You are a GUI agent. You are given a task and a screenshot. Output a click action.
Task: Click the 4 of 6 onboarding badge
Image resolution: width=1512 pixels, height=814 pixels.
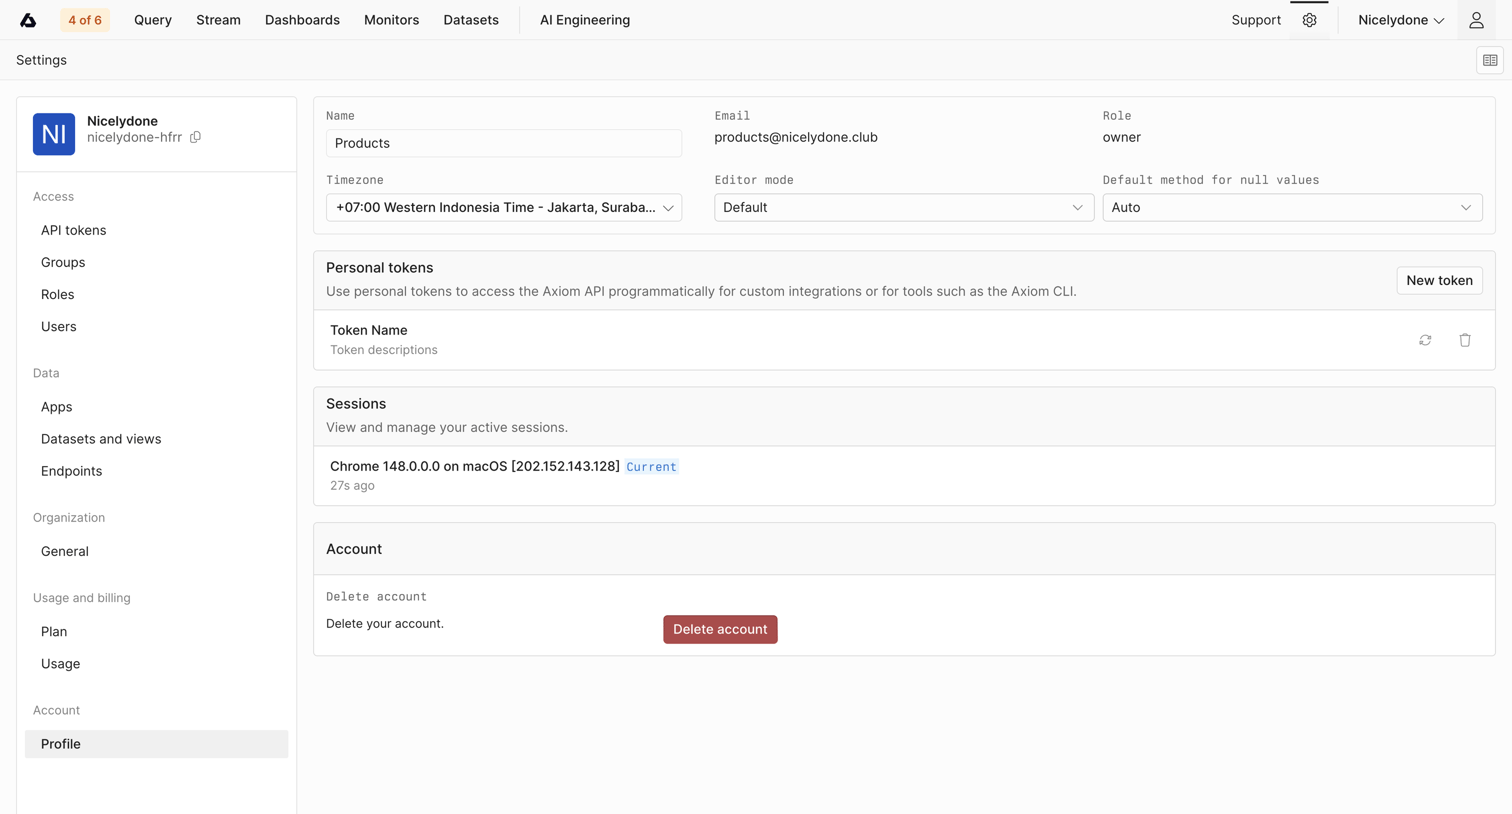tap(85, 20)
